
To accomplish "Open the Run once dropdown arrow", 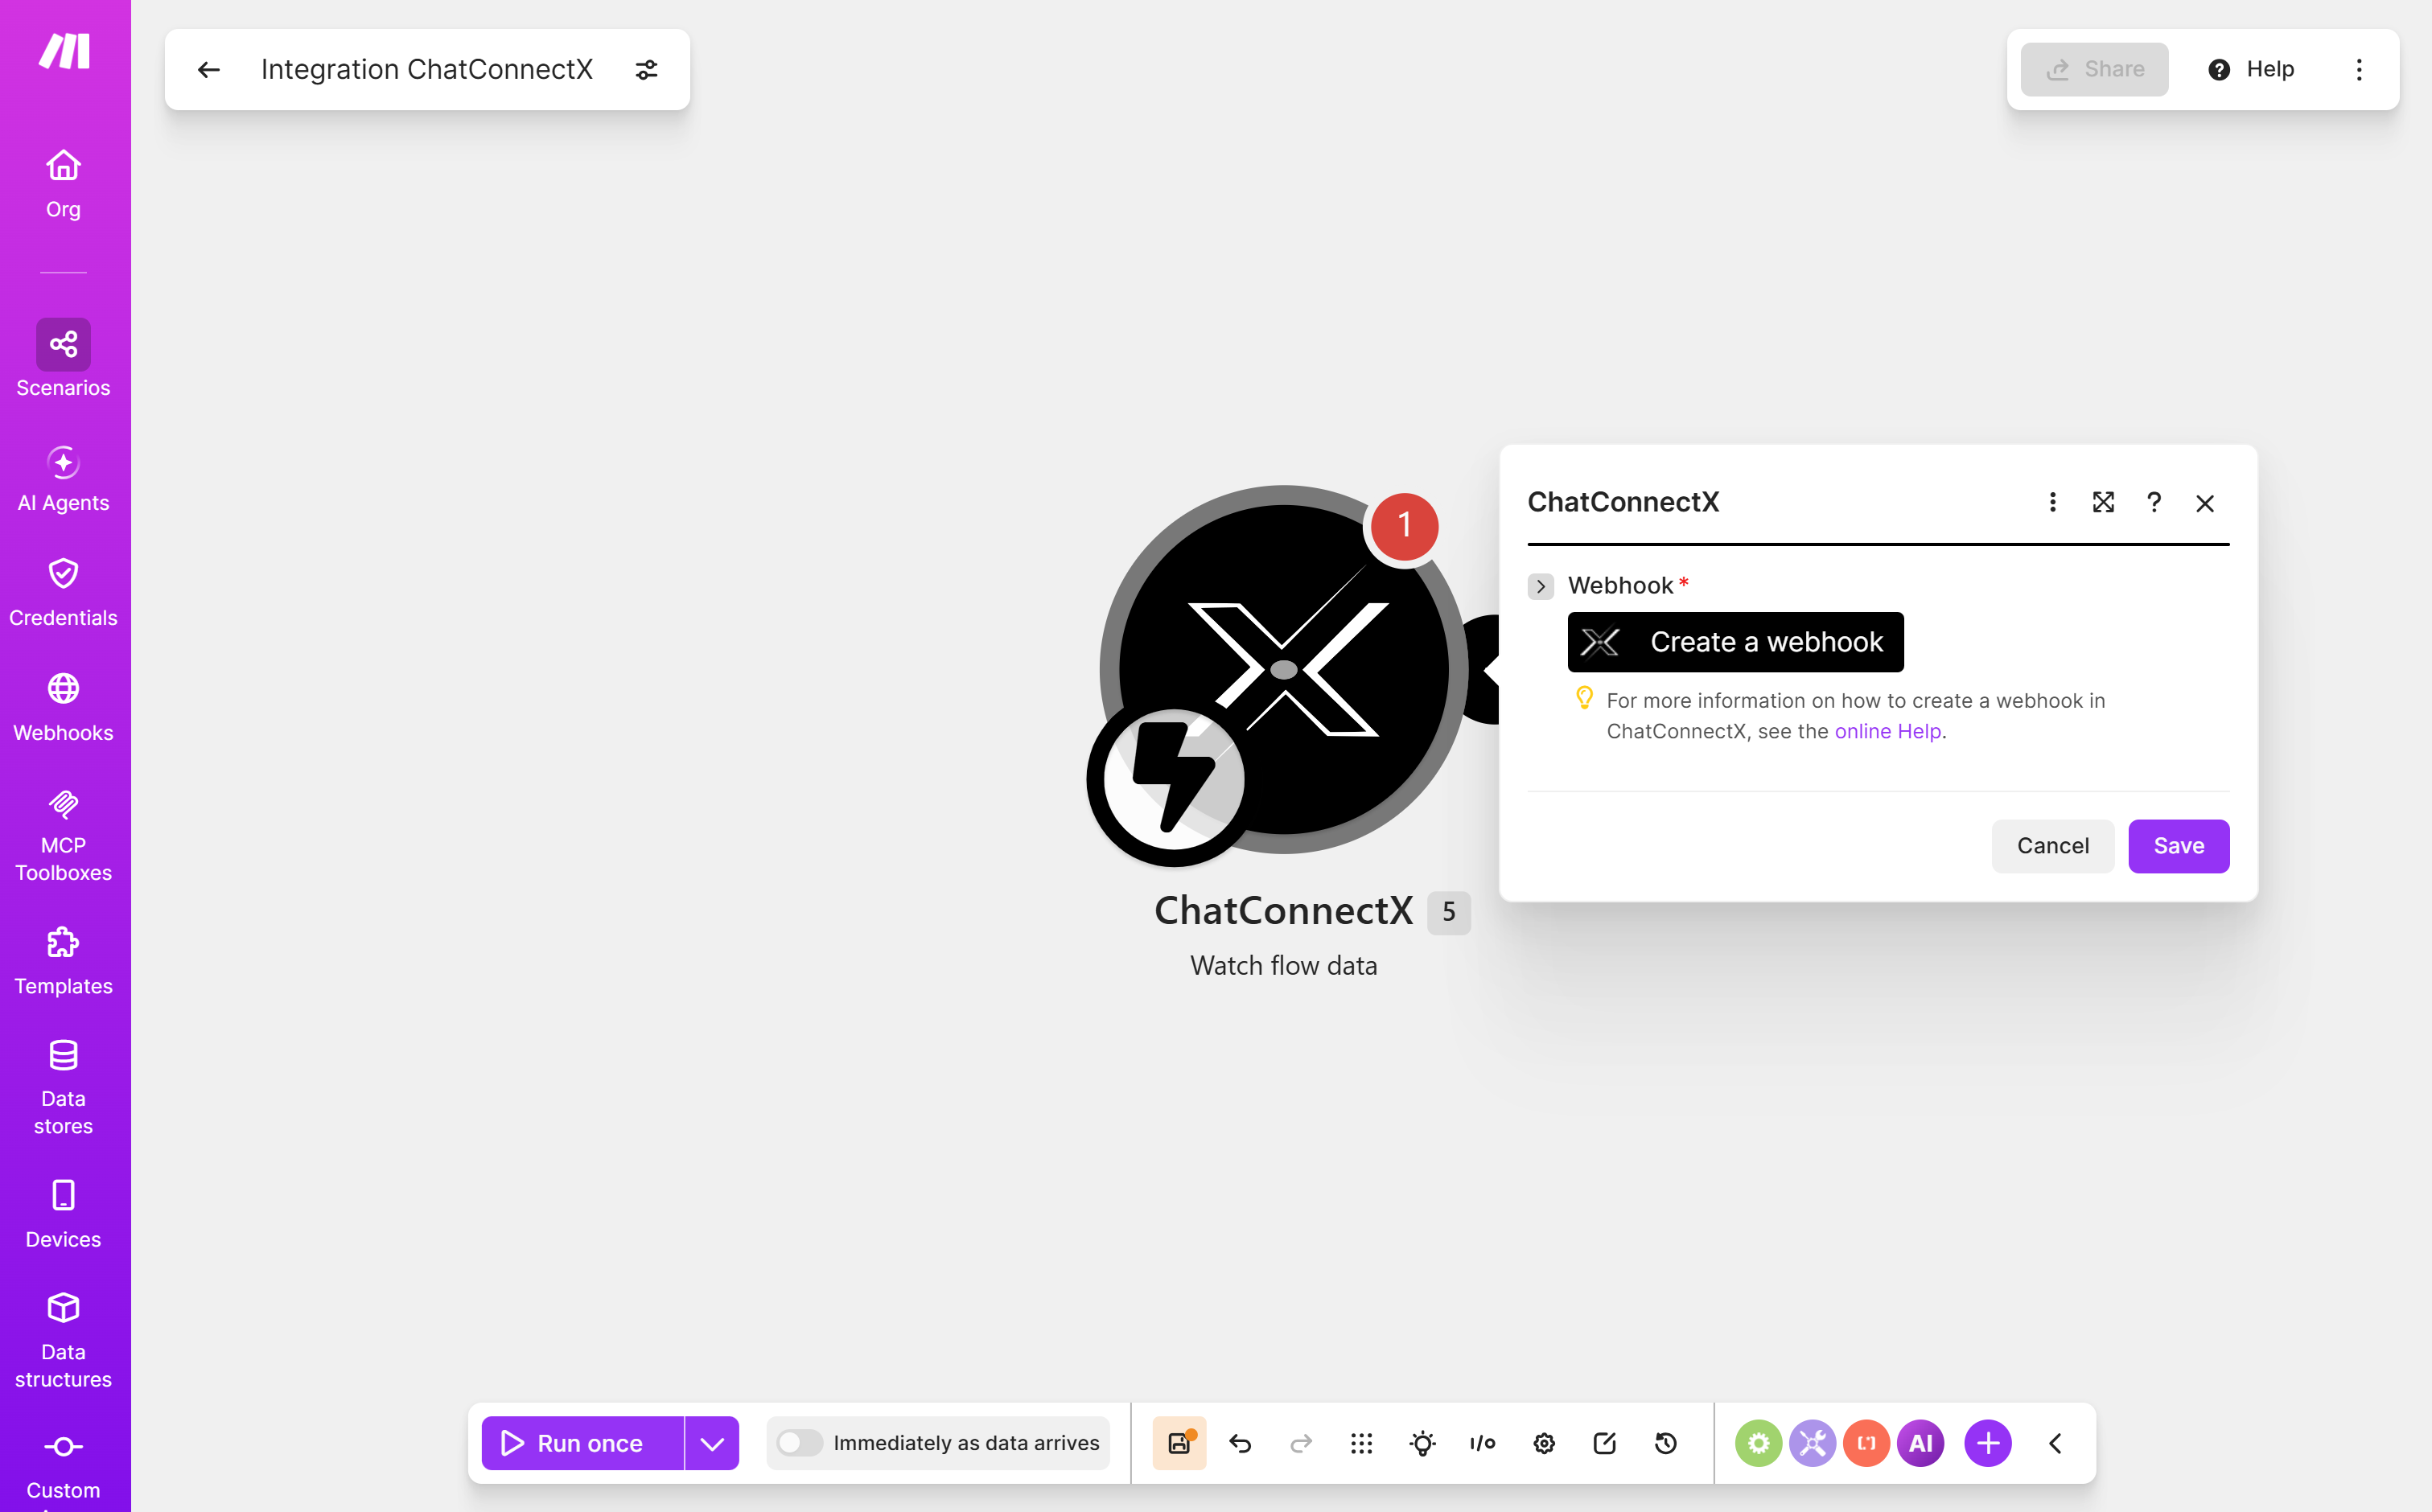I will point(712,1443).
